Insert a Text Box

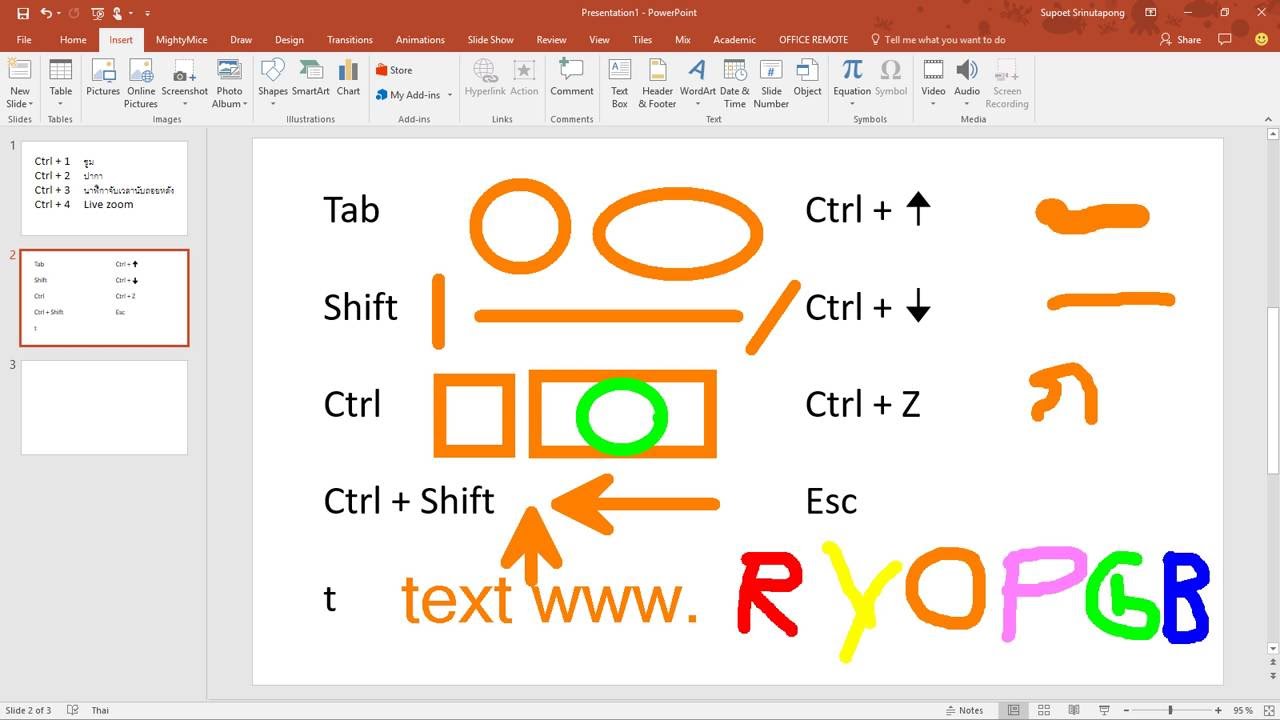coord(620,83)
